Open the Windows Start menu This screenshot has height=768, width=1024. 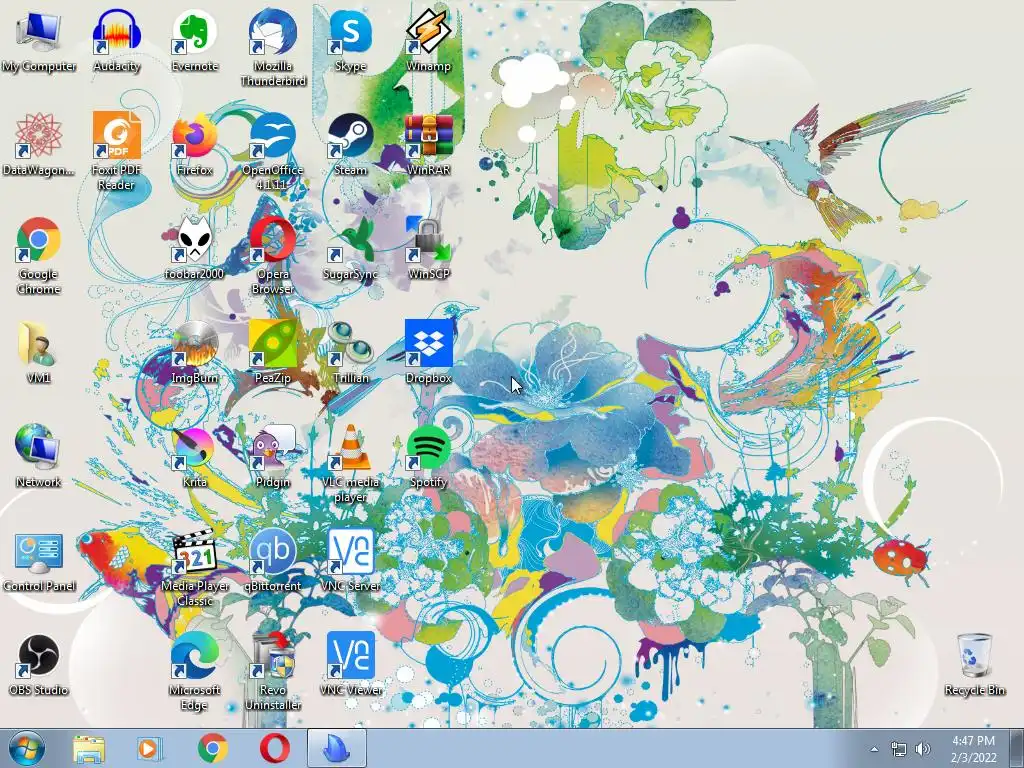[x=27, y=748]
